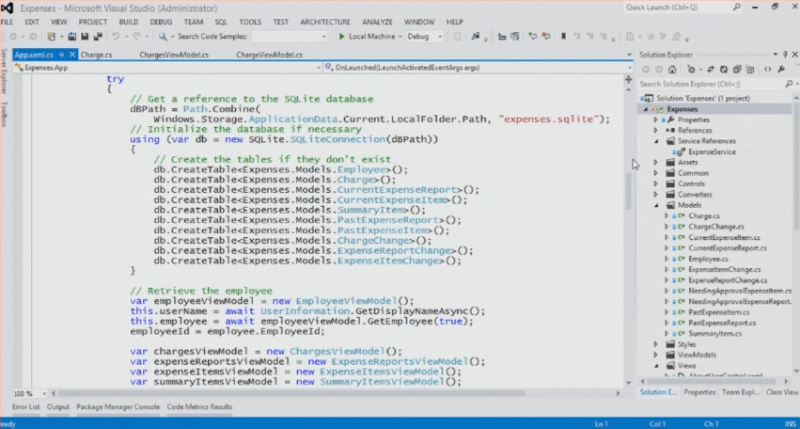Switch to the ChargesViewModel.cs tab

click(174, 55)
